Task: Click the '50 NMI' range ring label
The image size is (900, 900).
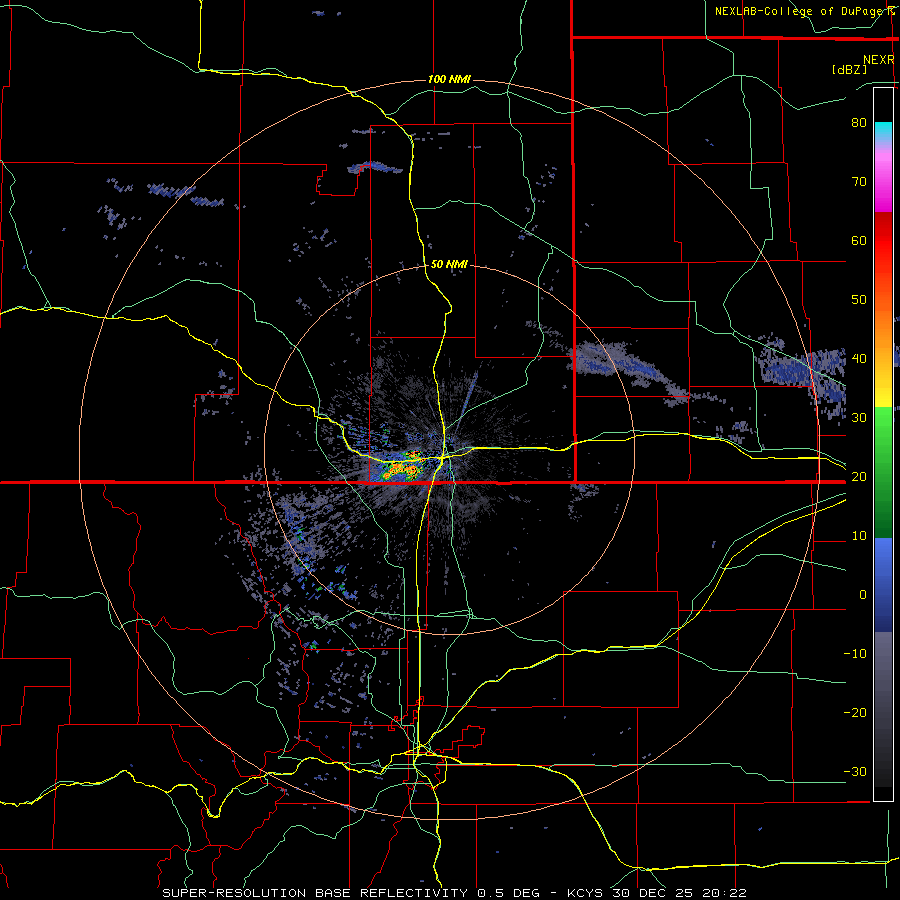Action: click(x=449, y=265)
